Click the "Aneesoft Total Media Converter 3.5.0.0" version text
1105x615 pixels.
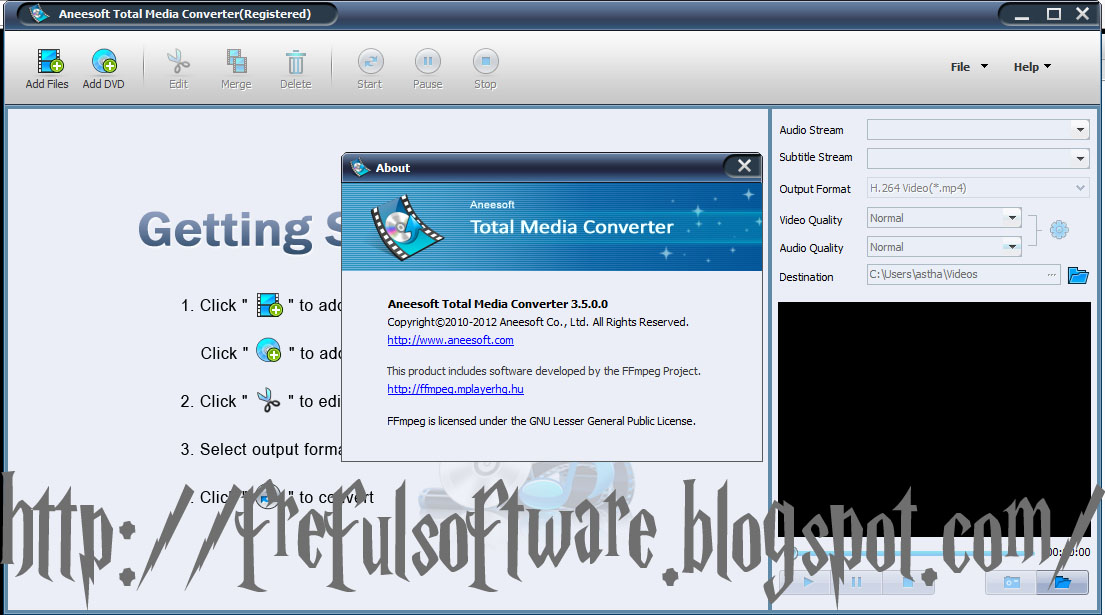(498, 304)
